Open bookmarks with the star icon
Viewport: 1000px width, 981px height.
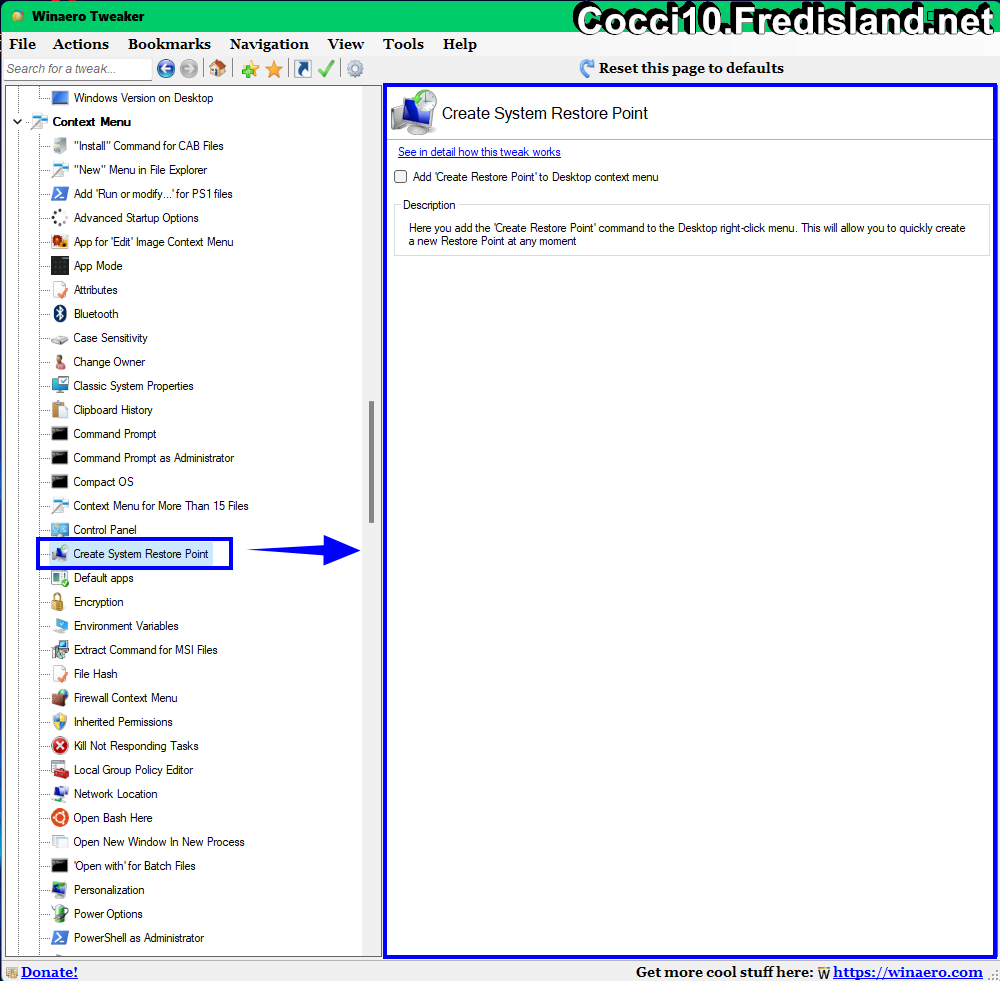274,69
